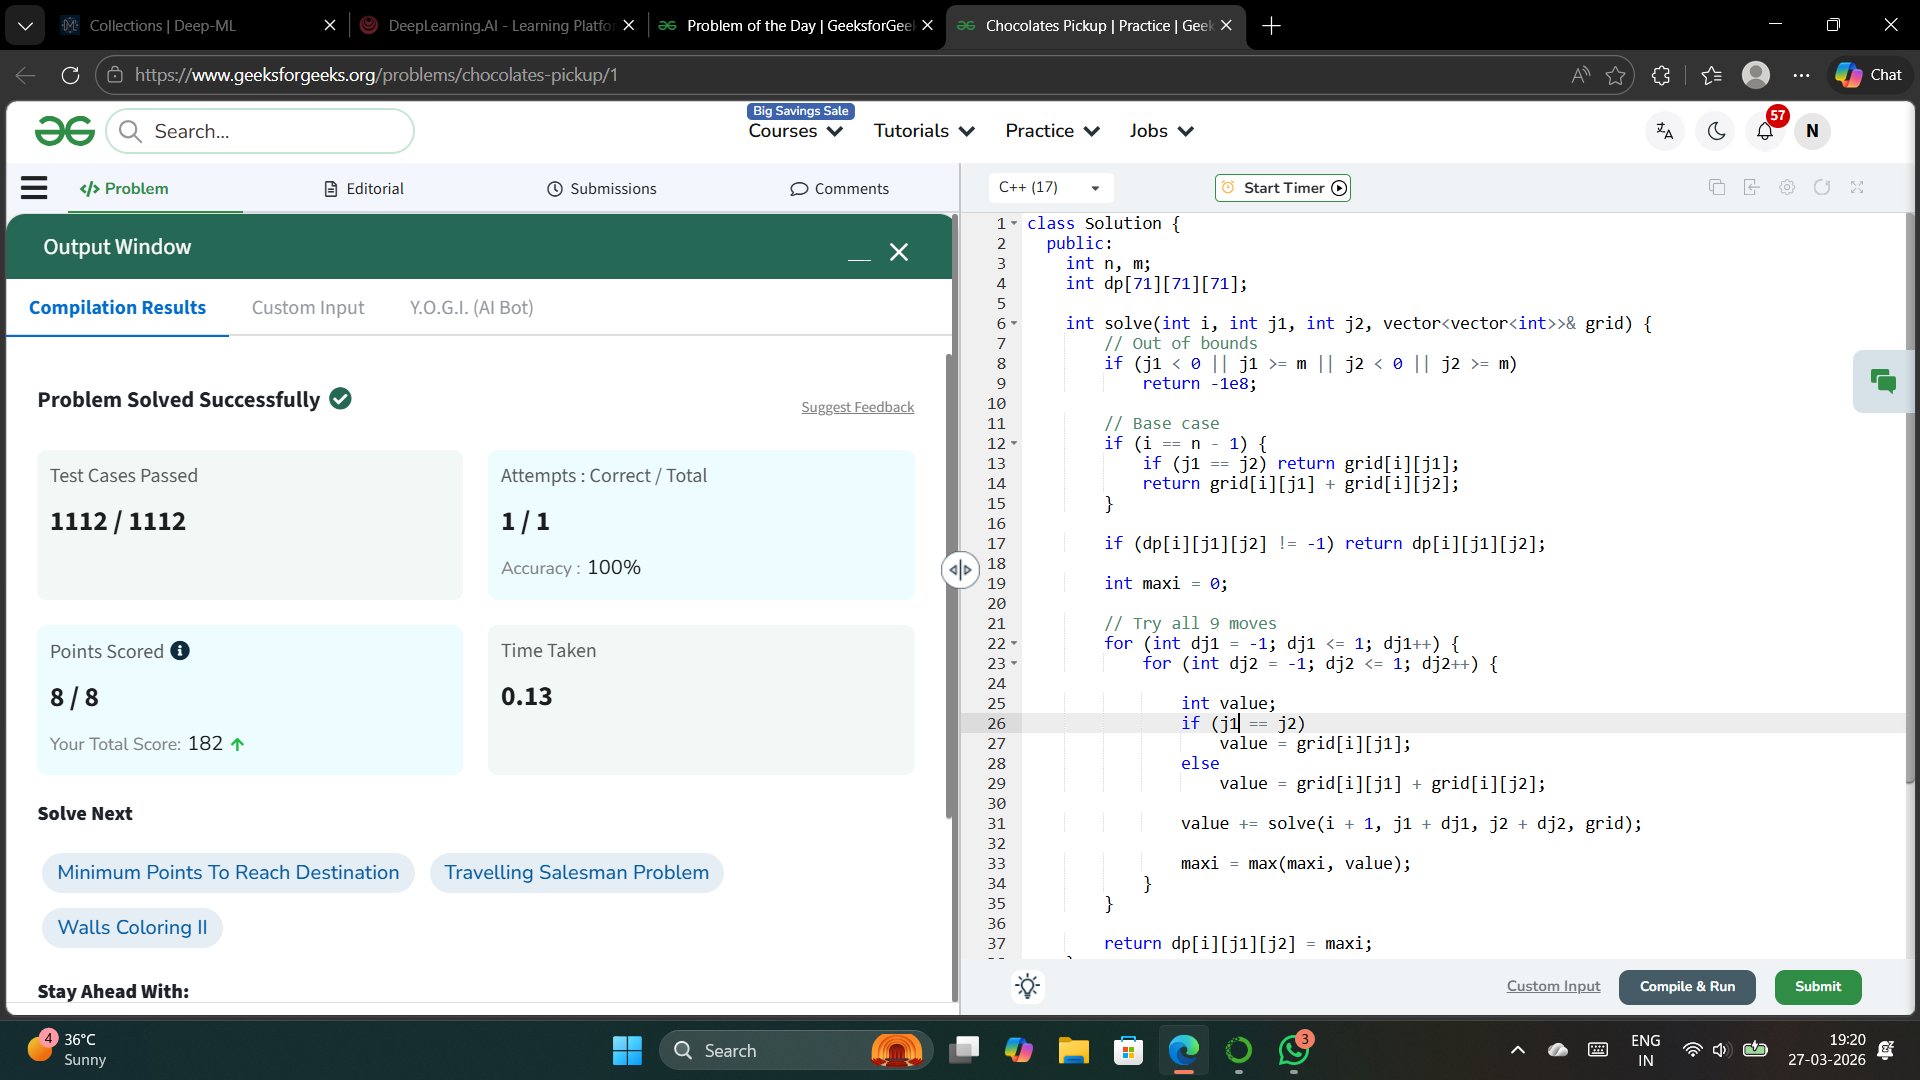Open the floating green chat icon
This screenshot has width=1920, height=1080.
pyautogui.click(x=1883, y=381)
